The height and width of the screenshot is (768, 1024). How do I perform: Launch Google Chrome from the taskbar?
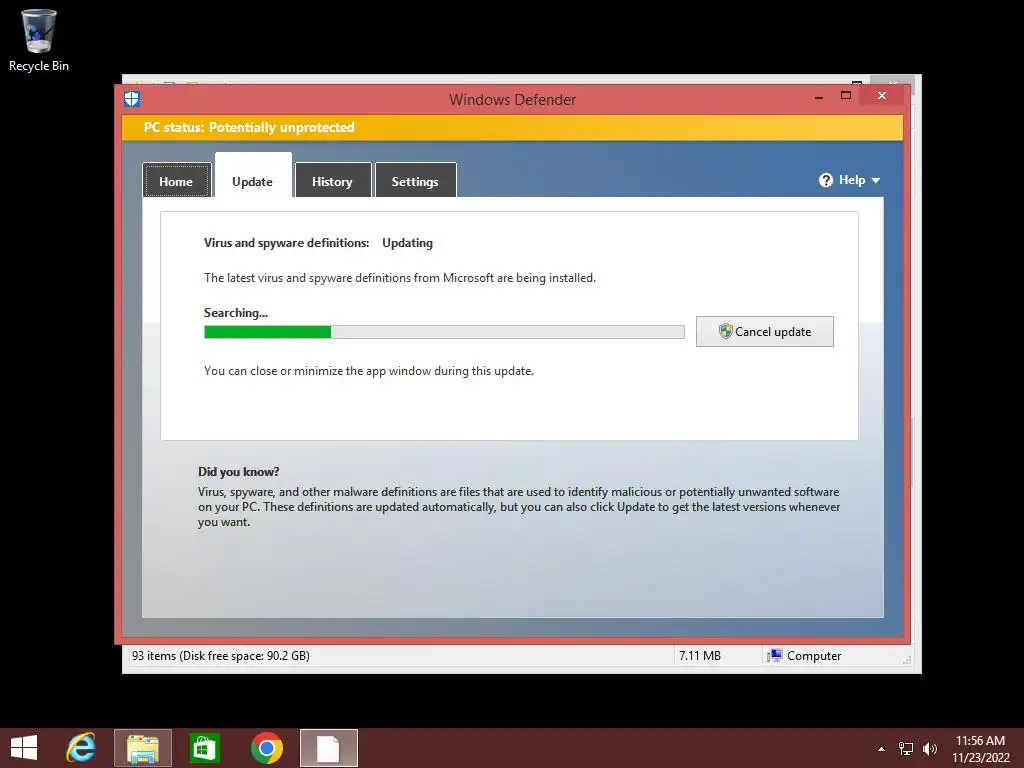click(266, 748)
